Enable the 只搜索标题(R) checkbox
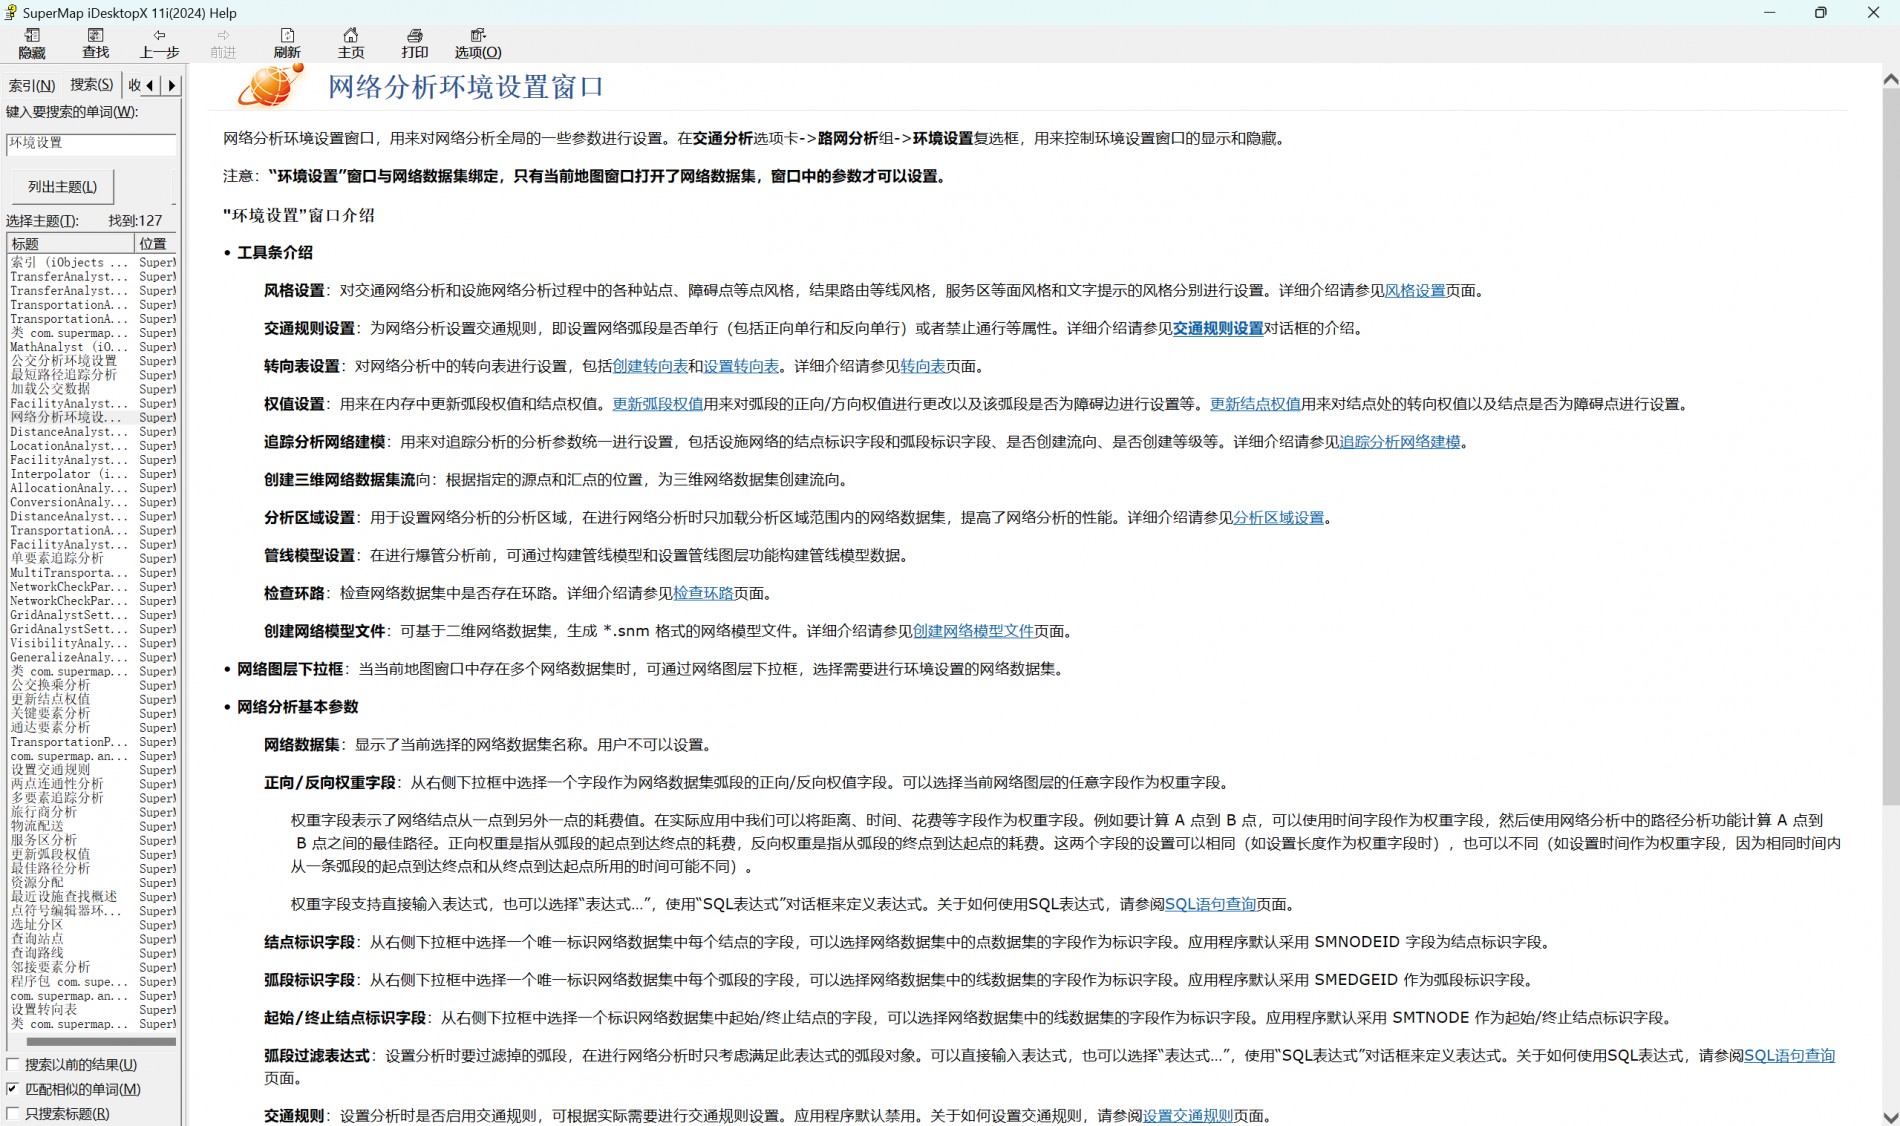Image resolution: width=1900 pixels, height=1126 pixels. pos(13,1113)
